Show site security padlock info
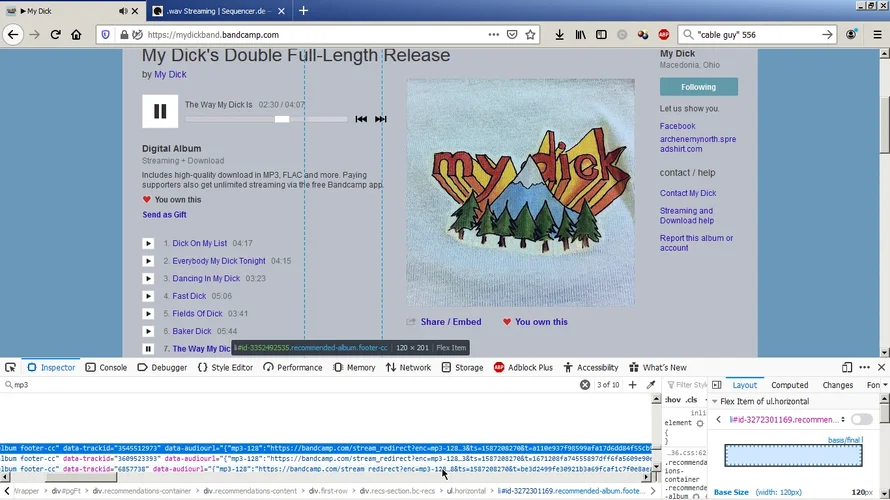Viewport: 890px width, 500px height. point(124,35)
